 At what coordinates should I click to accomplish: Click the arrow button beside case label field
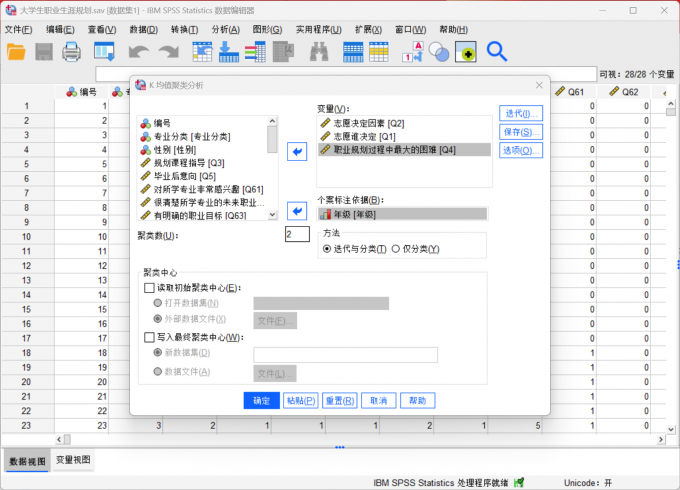pyautogui.click(x=297, y=211)
